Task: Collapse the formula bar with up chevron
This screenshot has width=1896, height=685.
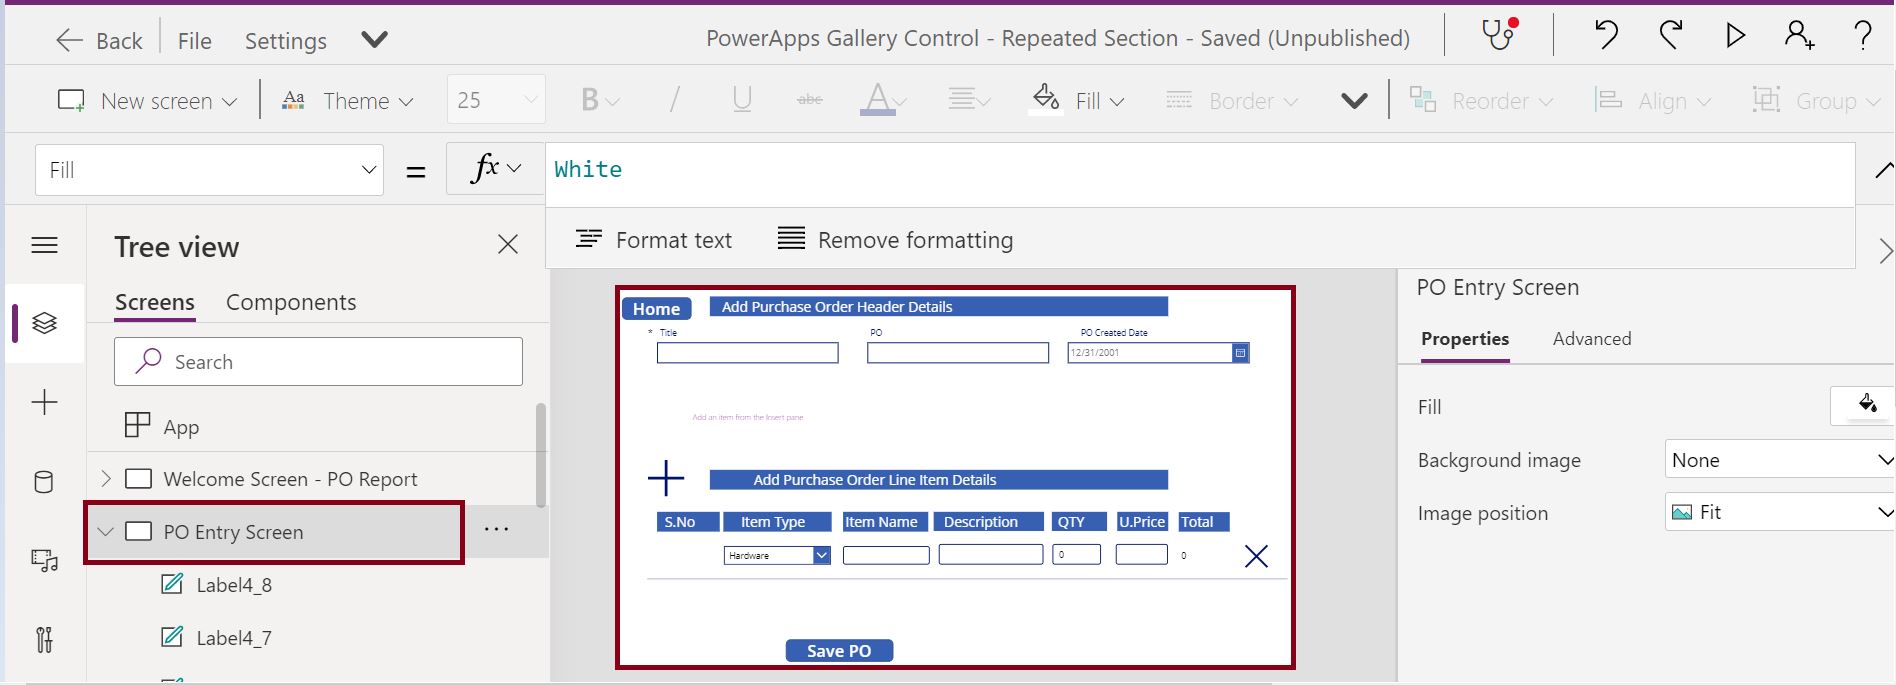Action: click(1883, 170)
